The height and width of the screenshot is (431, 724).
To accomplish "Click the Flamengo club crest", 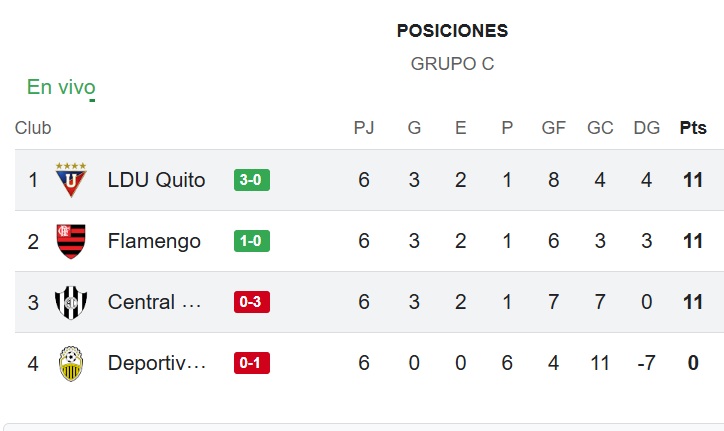I will tap(71, 241).
